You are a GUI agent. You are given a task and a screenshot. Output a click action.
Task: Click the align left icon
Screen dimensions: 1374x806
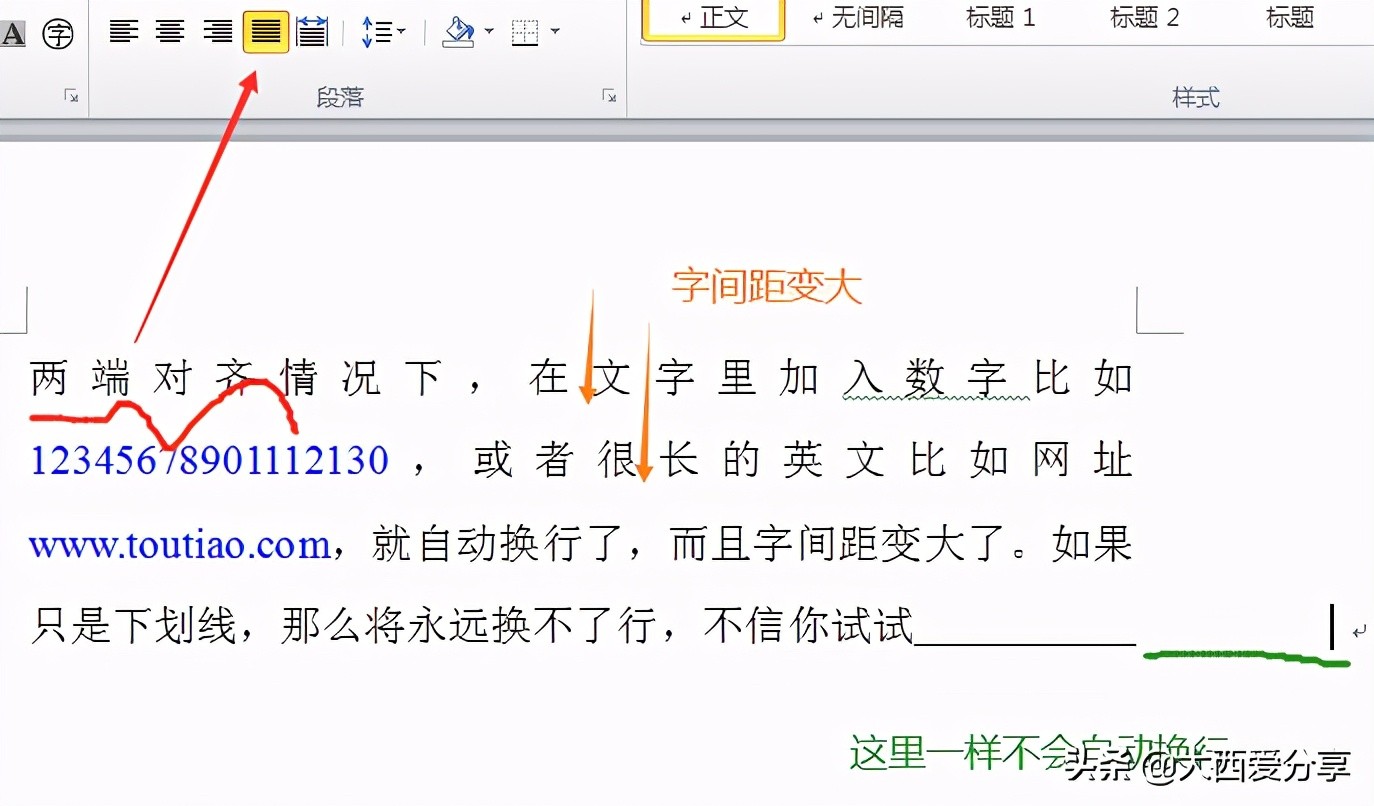tap(124, 32)
